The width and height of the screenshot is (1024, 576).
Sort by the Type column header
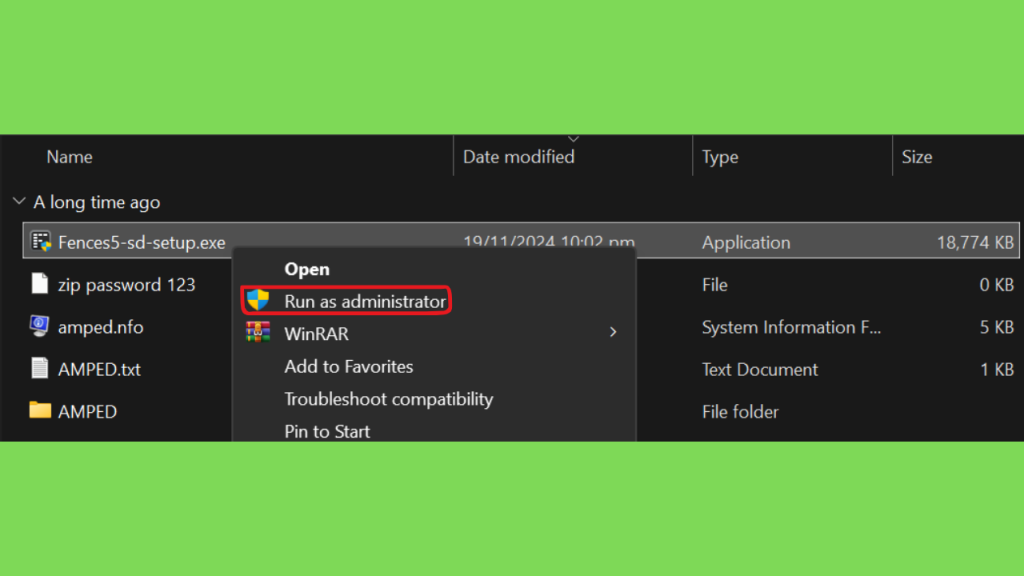(720, 157)
